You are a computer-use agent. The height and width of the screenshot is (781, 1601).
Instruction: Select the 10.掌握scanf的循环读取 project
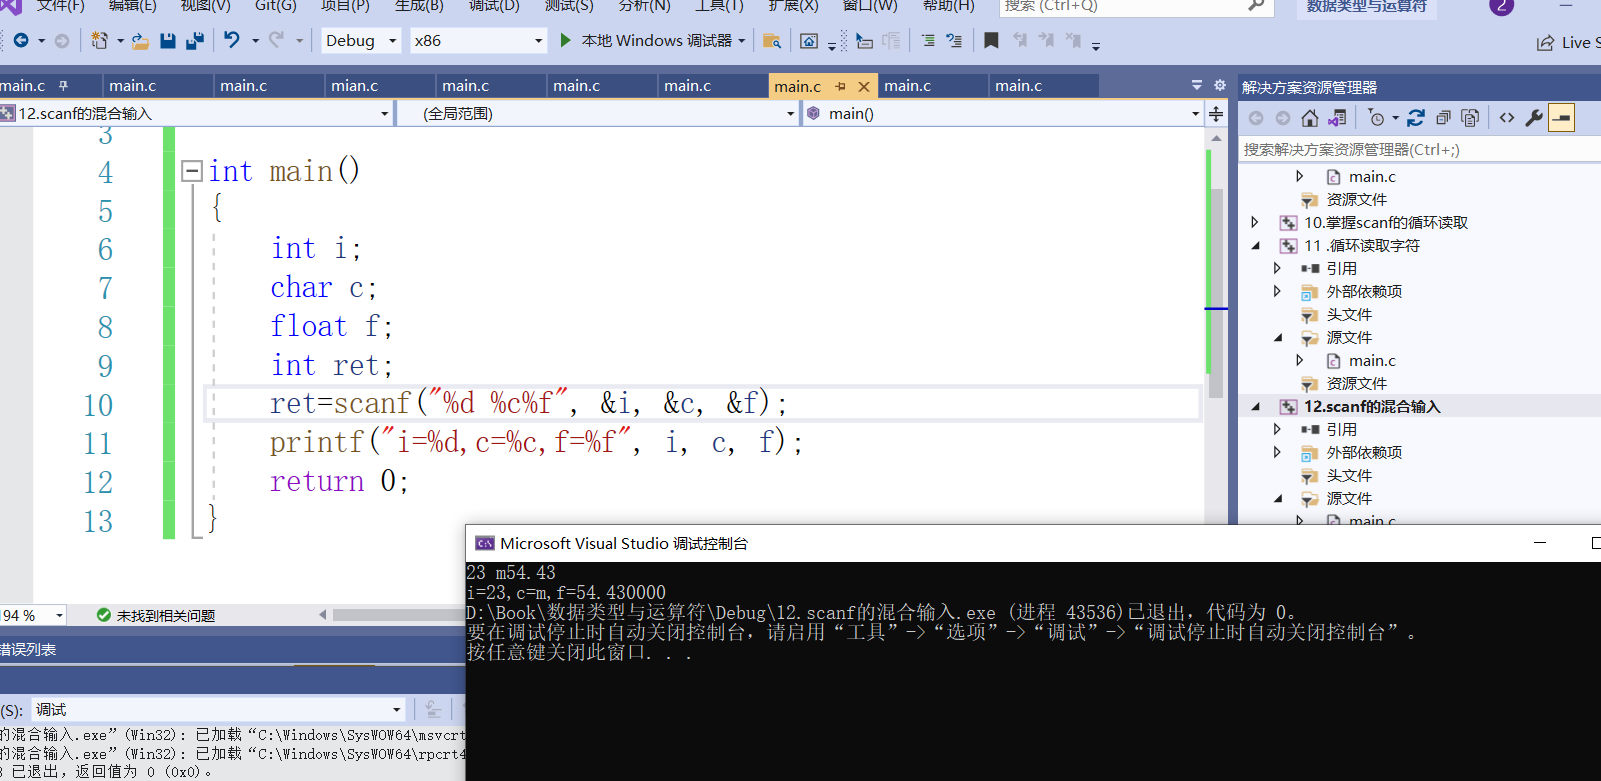coord(1385,222)
